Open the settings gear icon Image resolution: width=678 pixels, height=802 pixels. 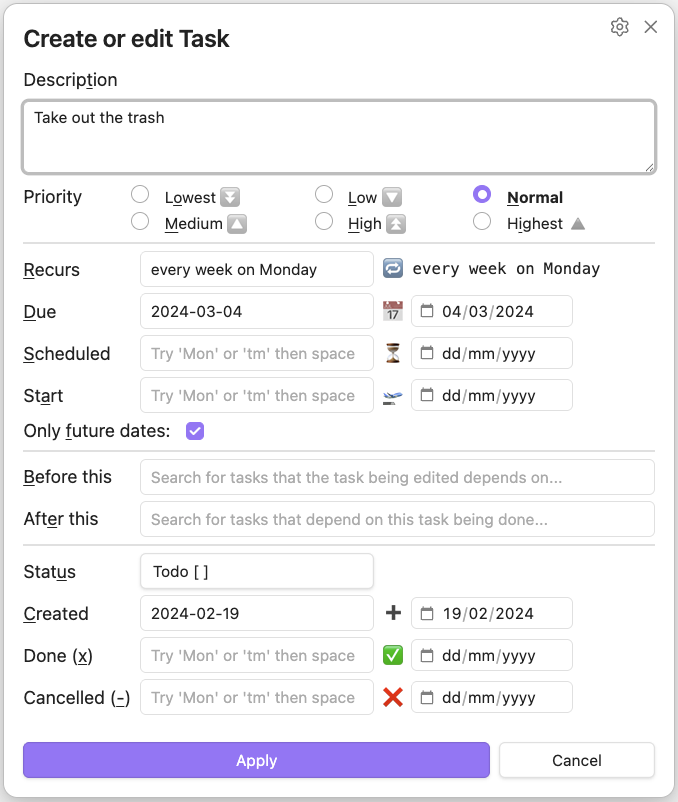[619, 27]
